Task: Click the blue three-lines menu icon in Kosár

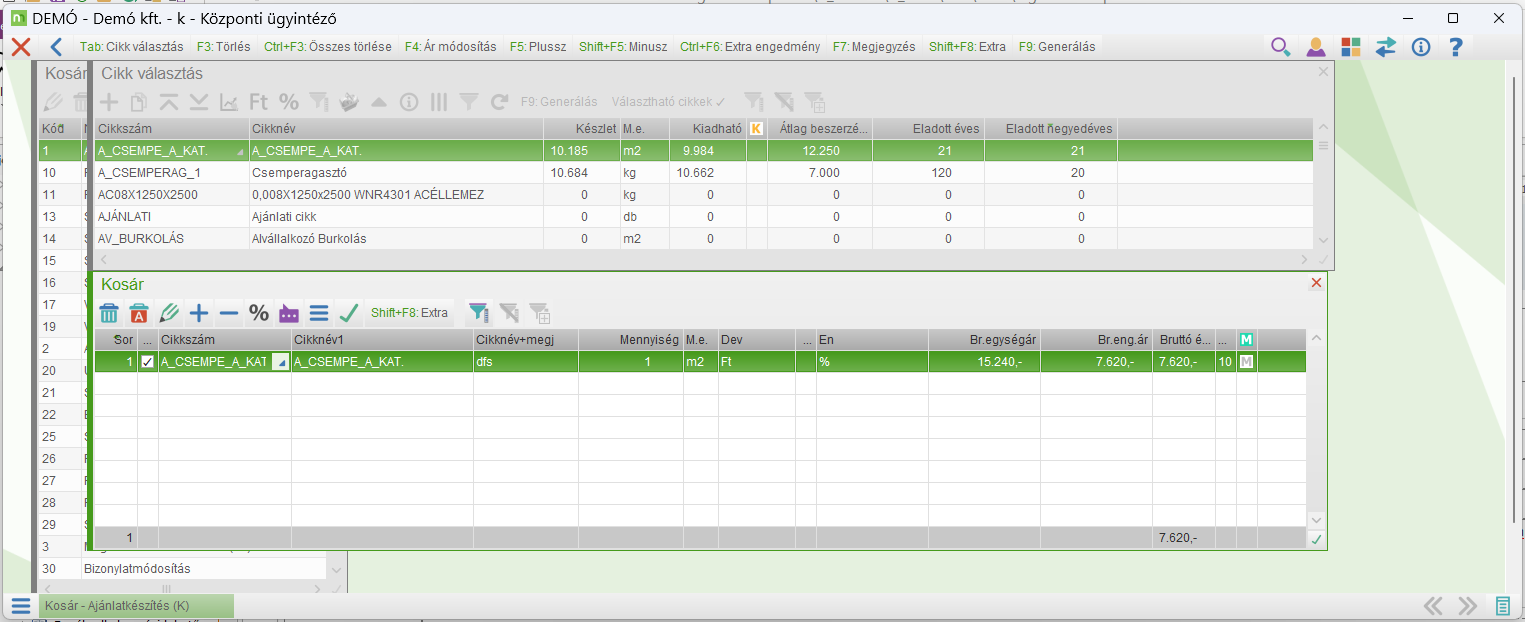Action: tap(319, 313)
